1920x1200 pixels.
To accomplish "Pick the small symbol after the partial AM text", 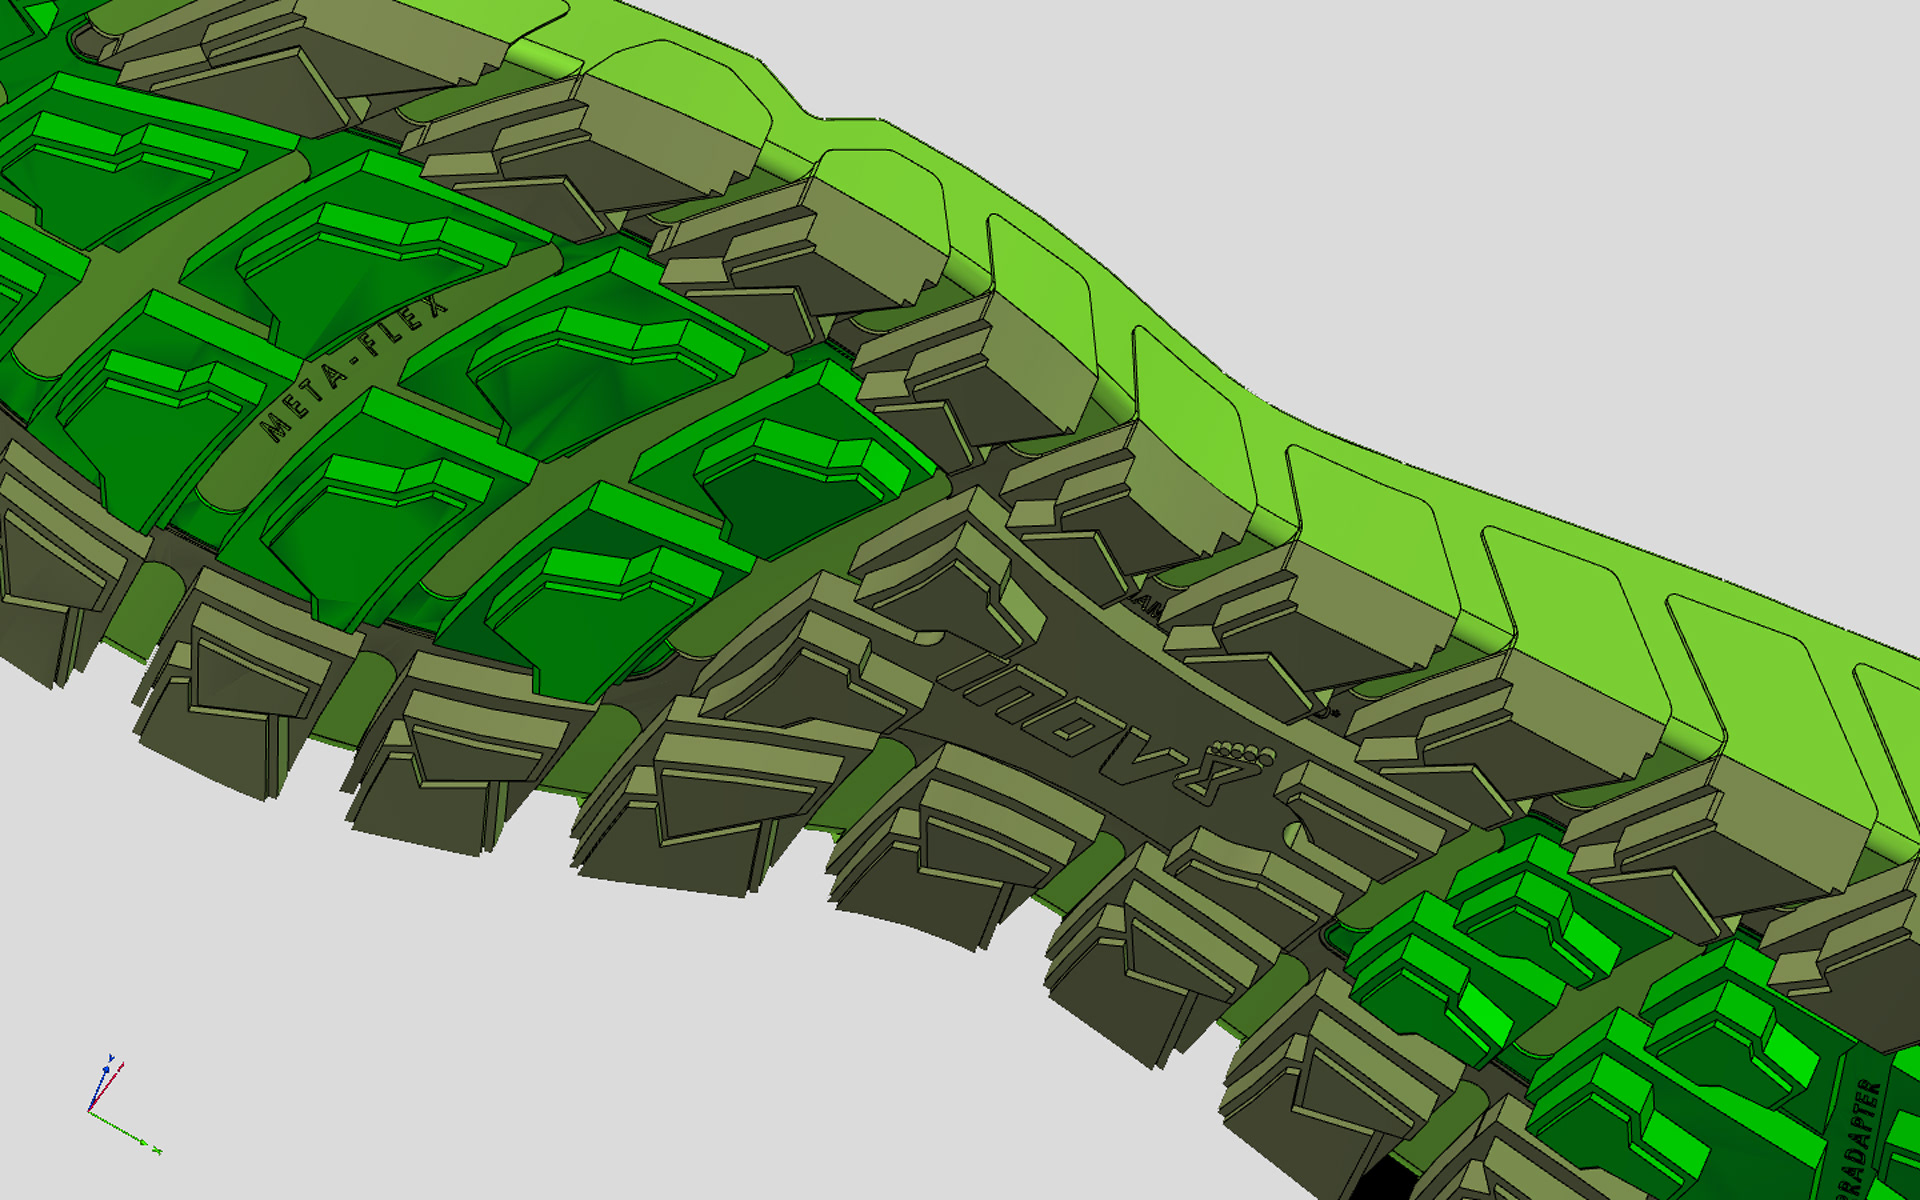I will click(1330, 713).
